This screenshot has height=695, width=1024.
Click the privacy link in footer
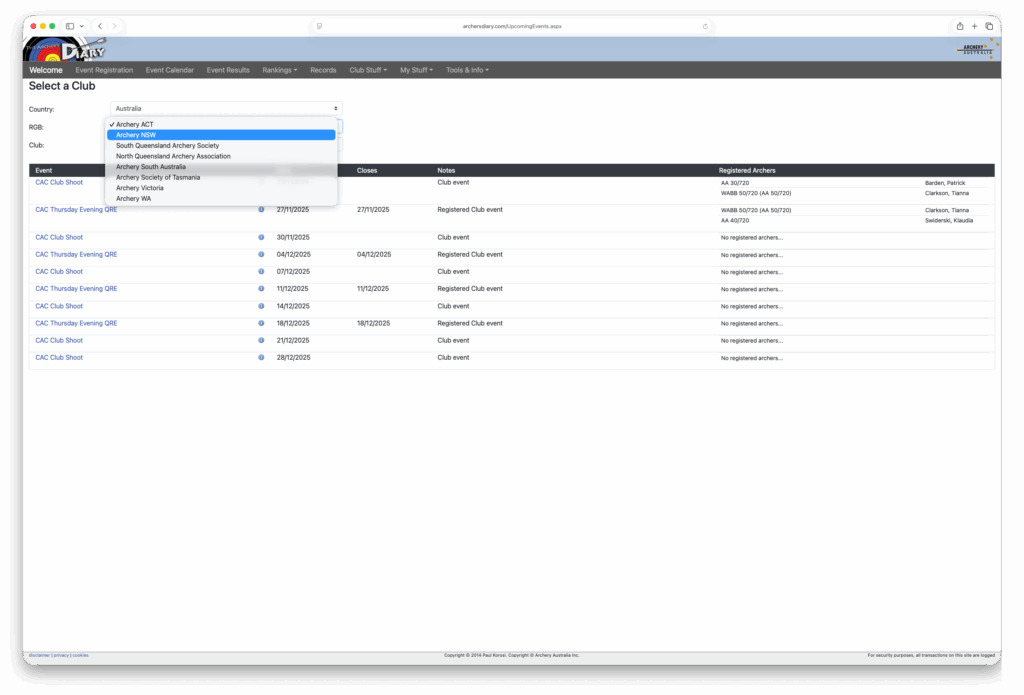click(x=62, y=655)
